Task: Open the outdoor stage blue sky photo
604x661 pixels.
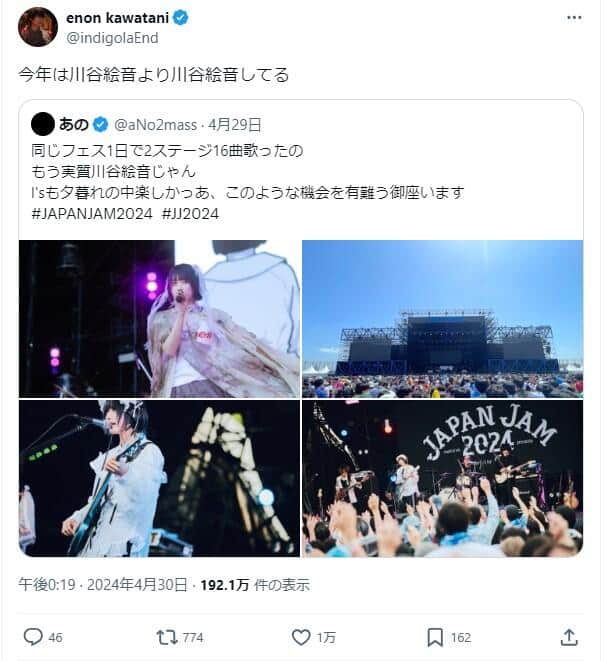Action: point(443,319)
